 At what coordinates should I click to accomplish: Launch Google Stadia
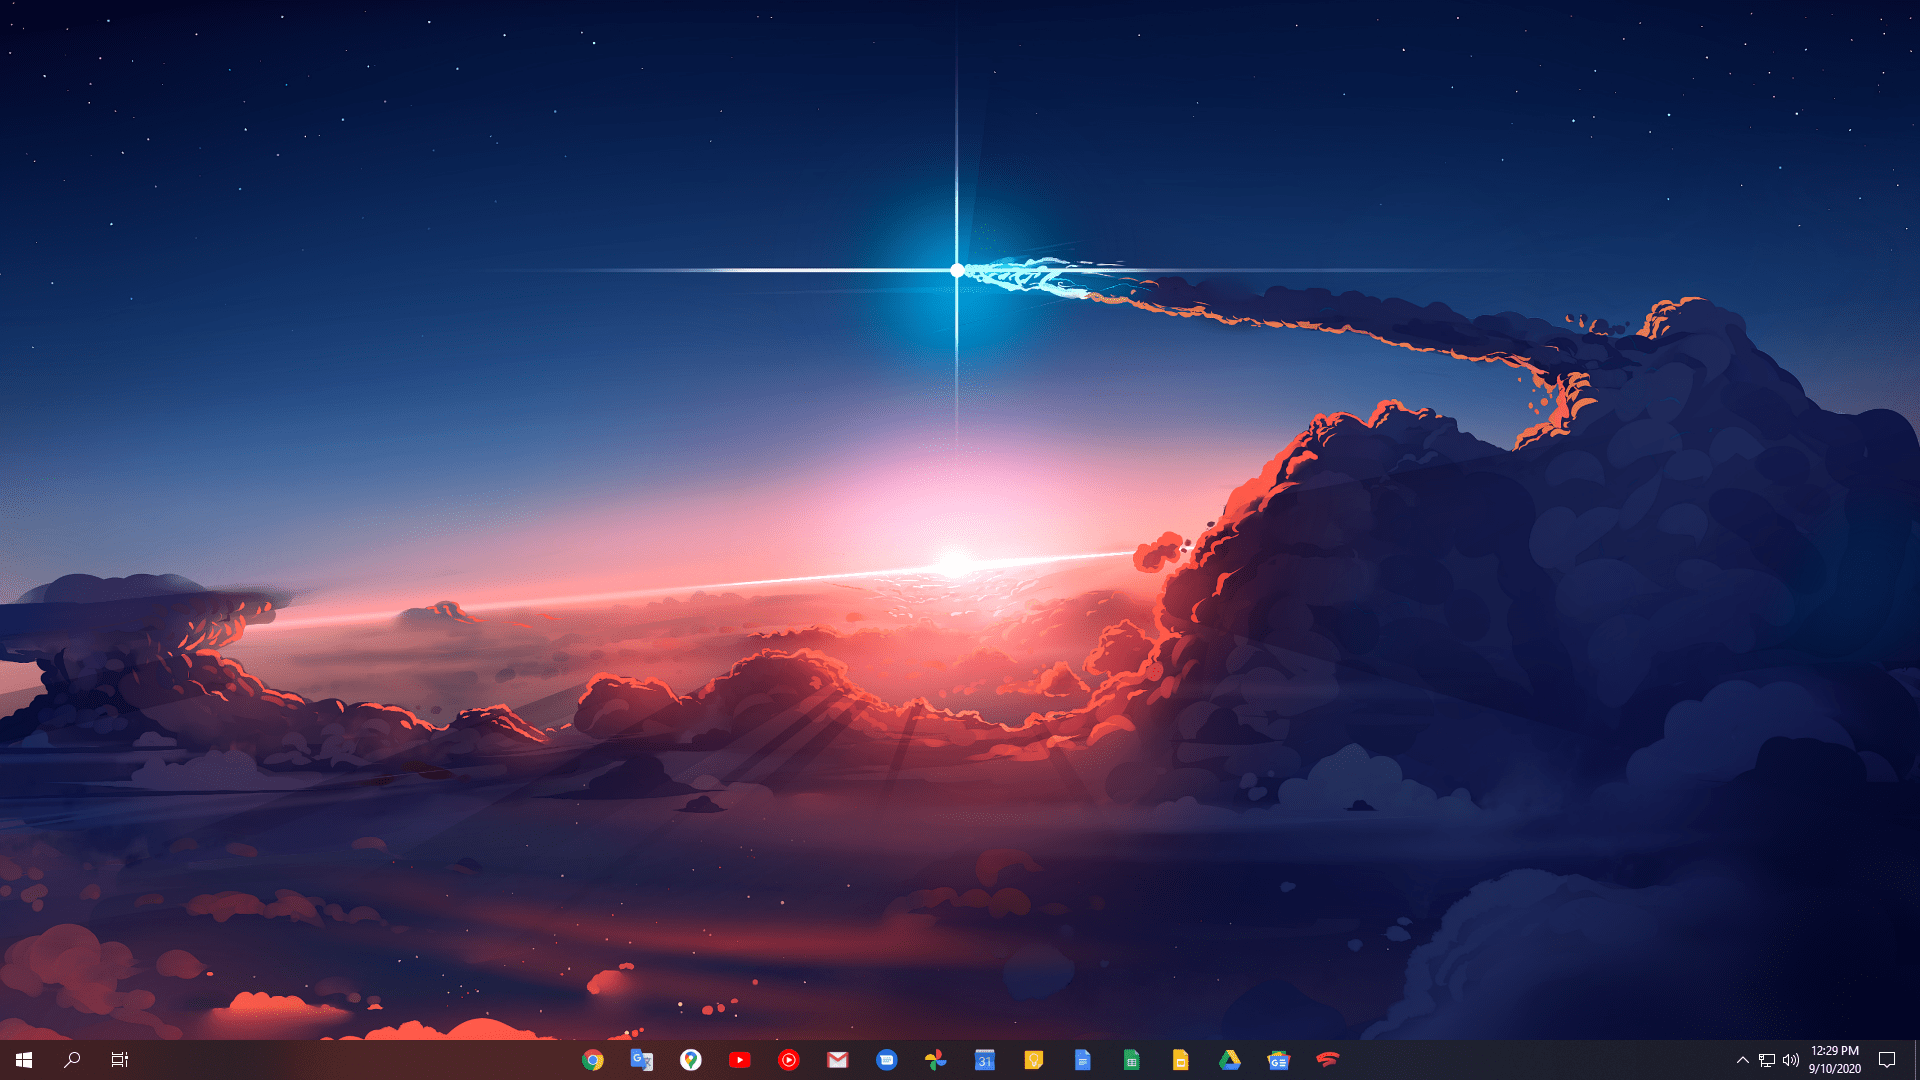[x=1327, y=1059]
